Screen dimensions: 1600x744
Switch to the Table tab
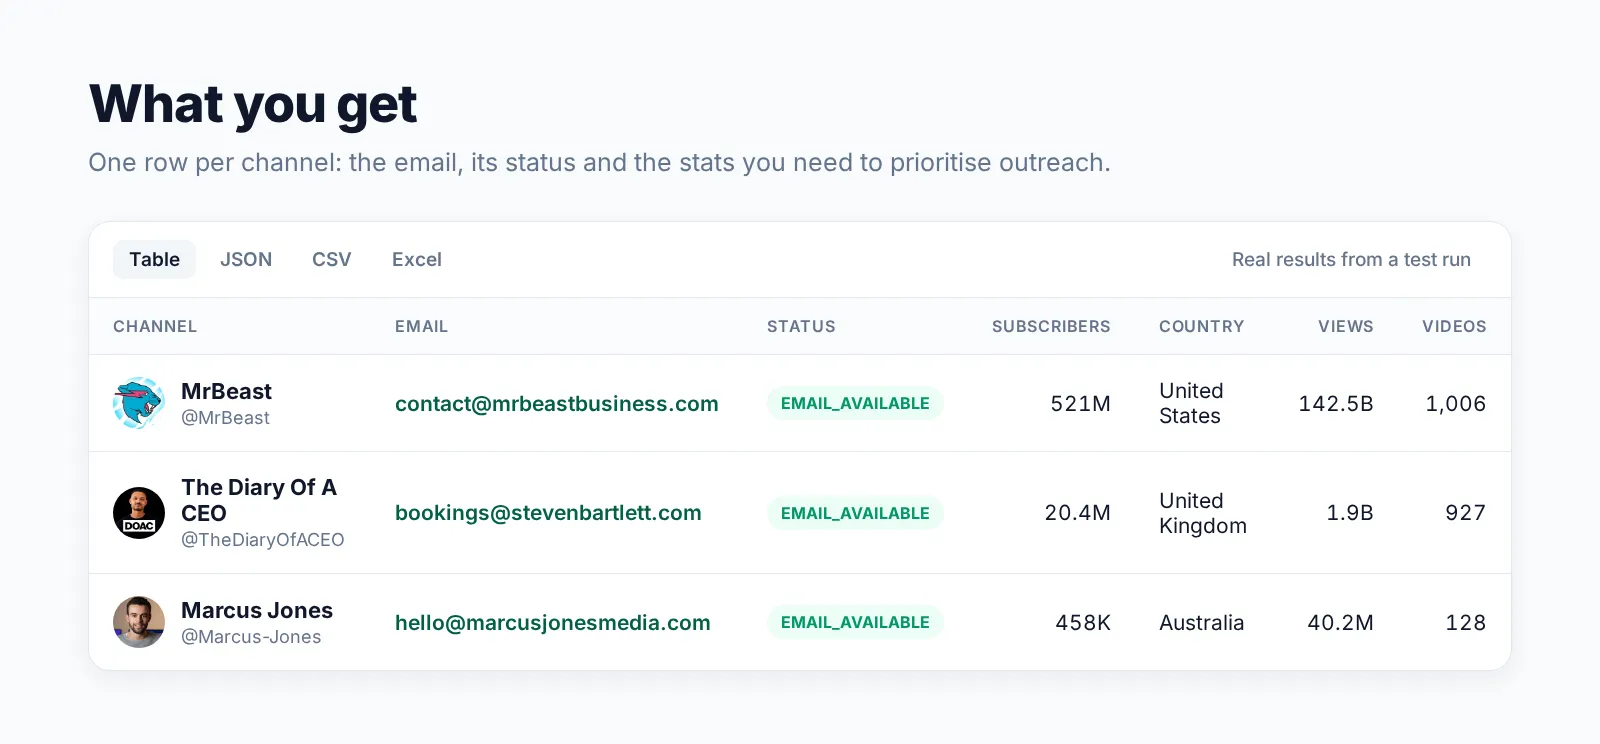point(154,259)
